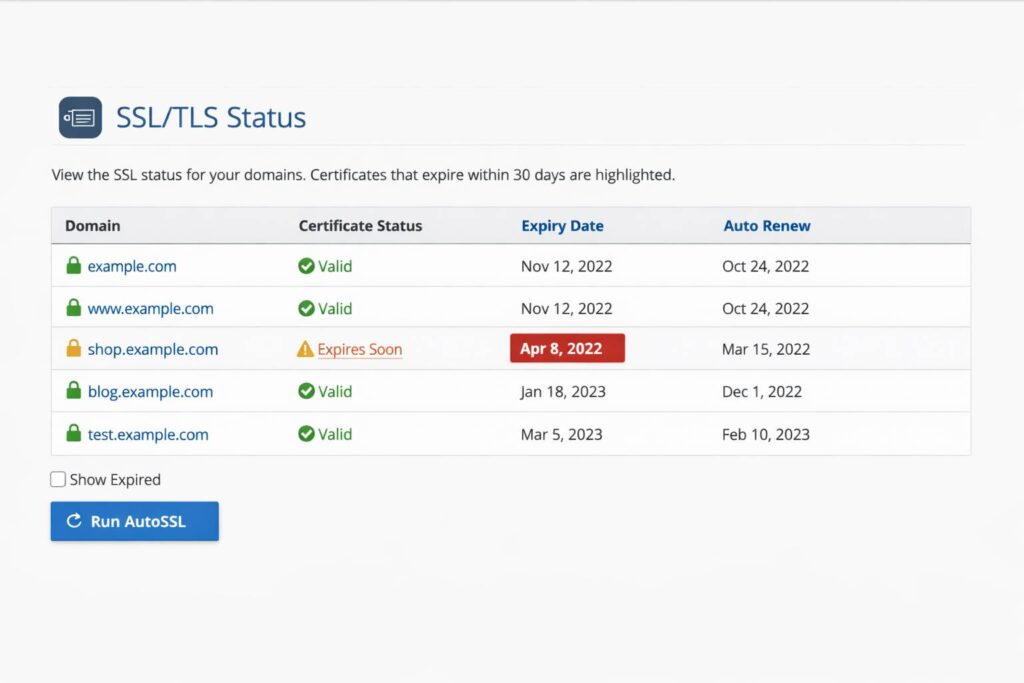Viewport: 1024px width, 683px height.
Task: Sort table by Auto Renew column
Action: [767, 226]
